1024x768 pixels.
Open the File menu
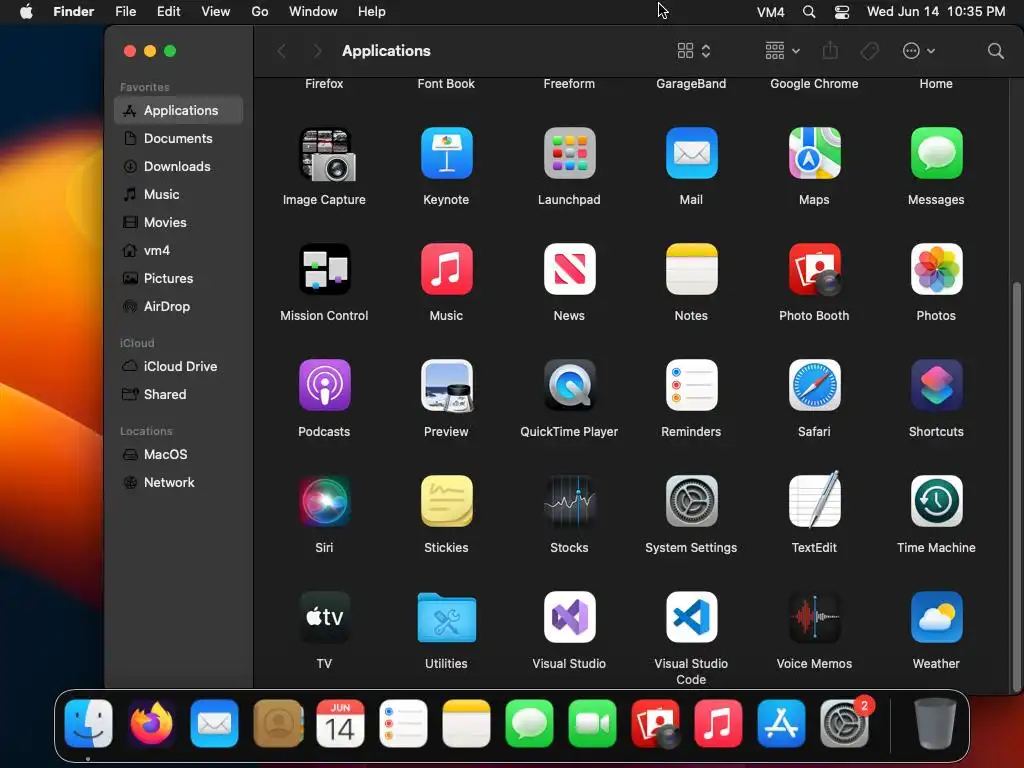pyautogui.click(x=125, y=12)
